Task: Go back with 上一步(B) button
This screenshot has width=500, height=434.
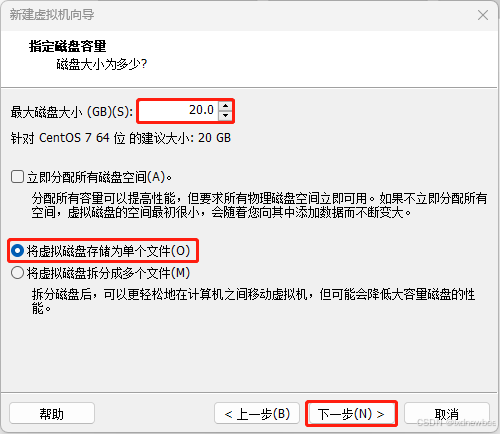Action: 257,413
